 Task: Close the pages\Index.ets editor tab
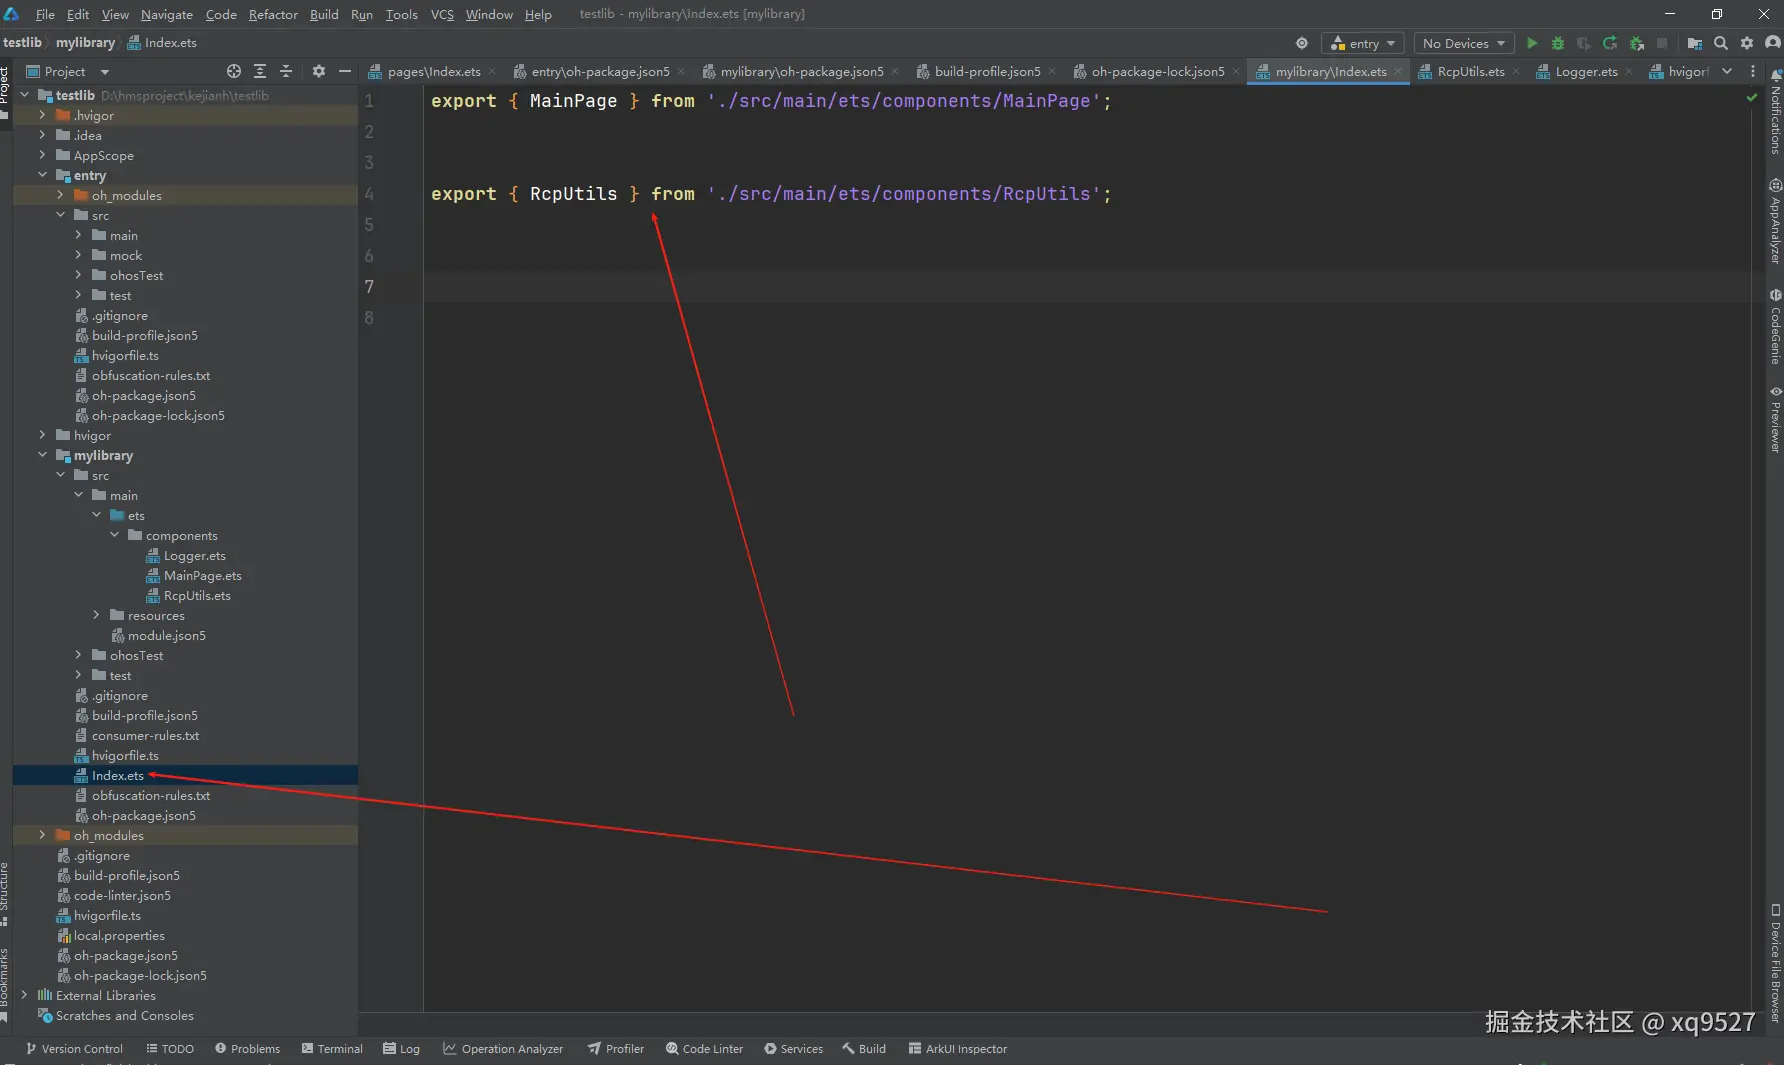(492, 72)
